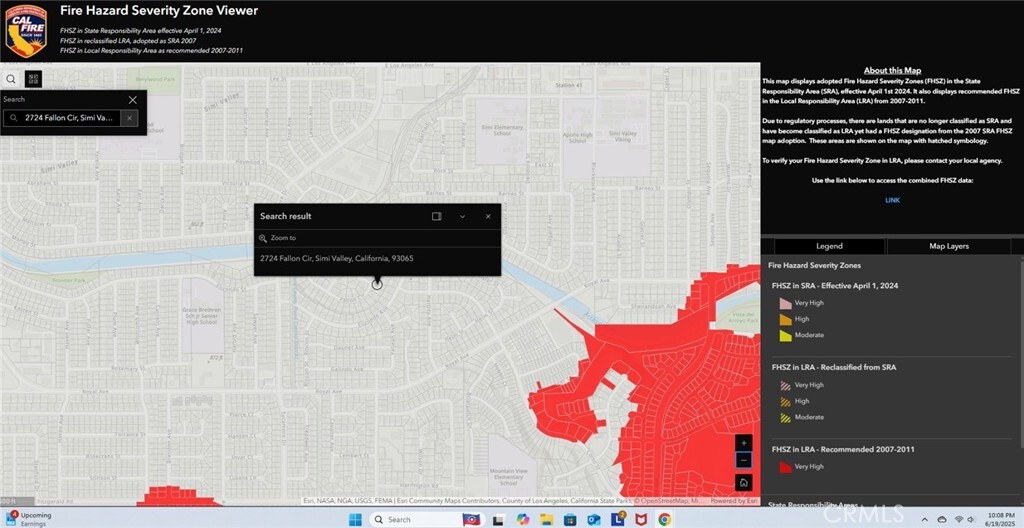Click the map search magnifier tool

(11, 79)
